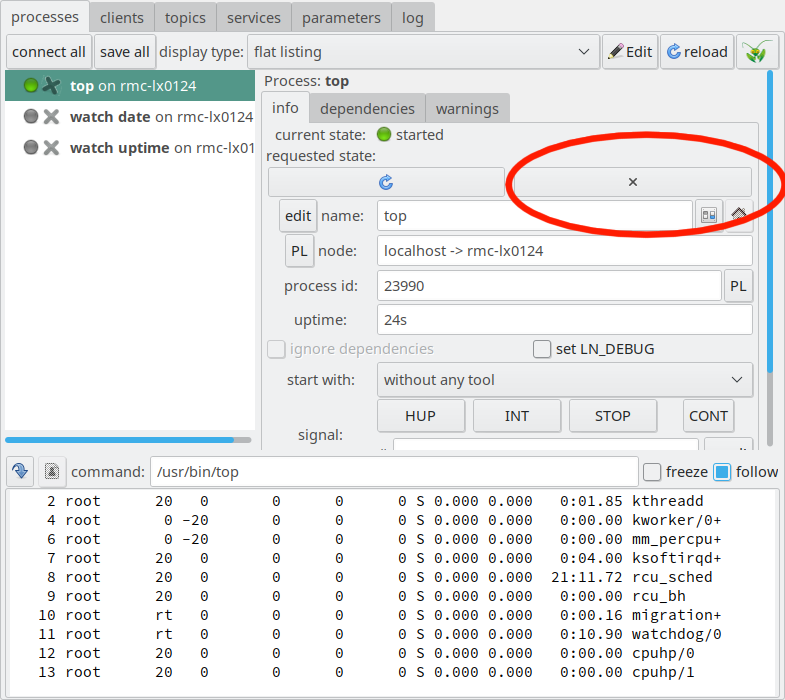Click the PL button beside process id
This screenshot has width=785, height=700.
pos(738,286)
